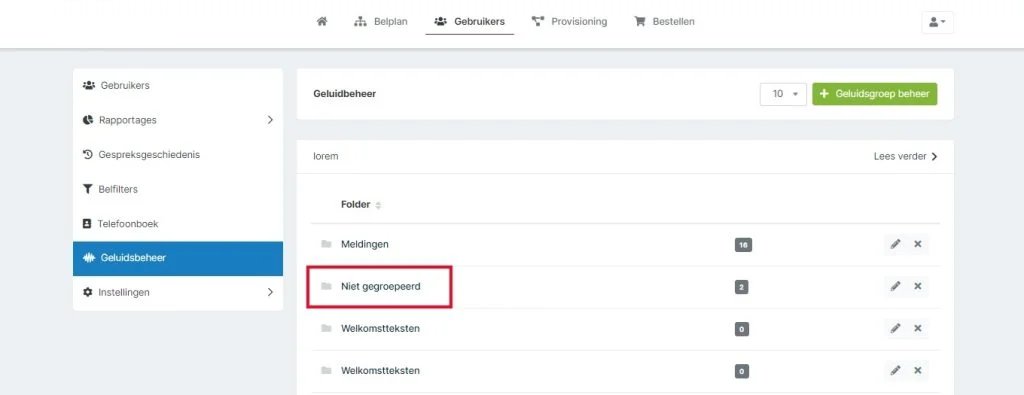This screenshot has height=395, width=1024.
Task: Open the Bestellen shopping cart tab
Action: (664, 22)
